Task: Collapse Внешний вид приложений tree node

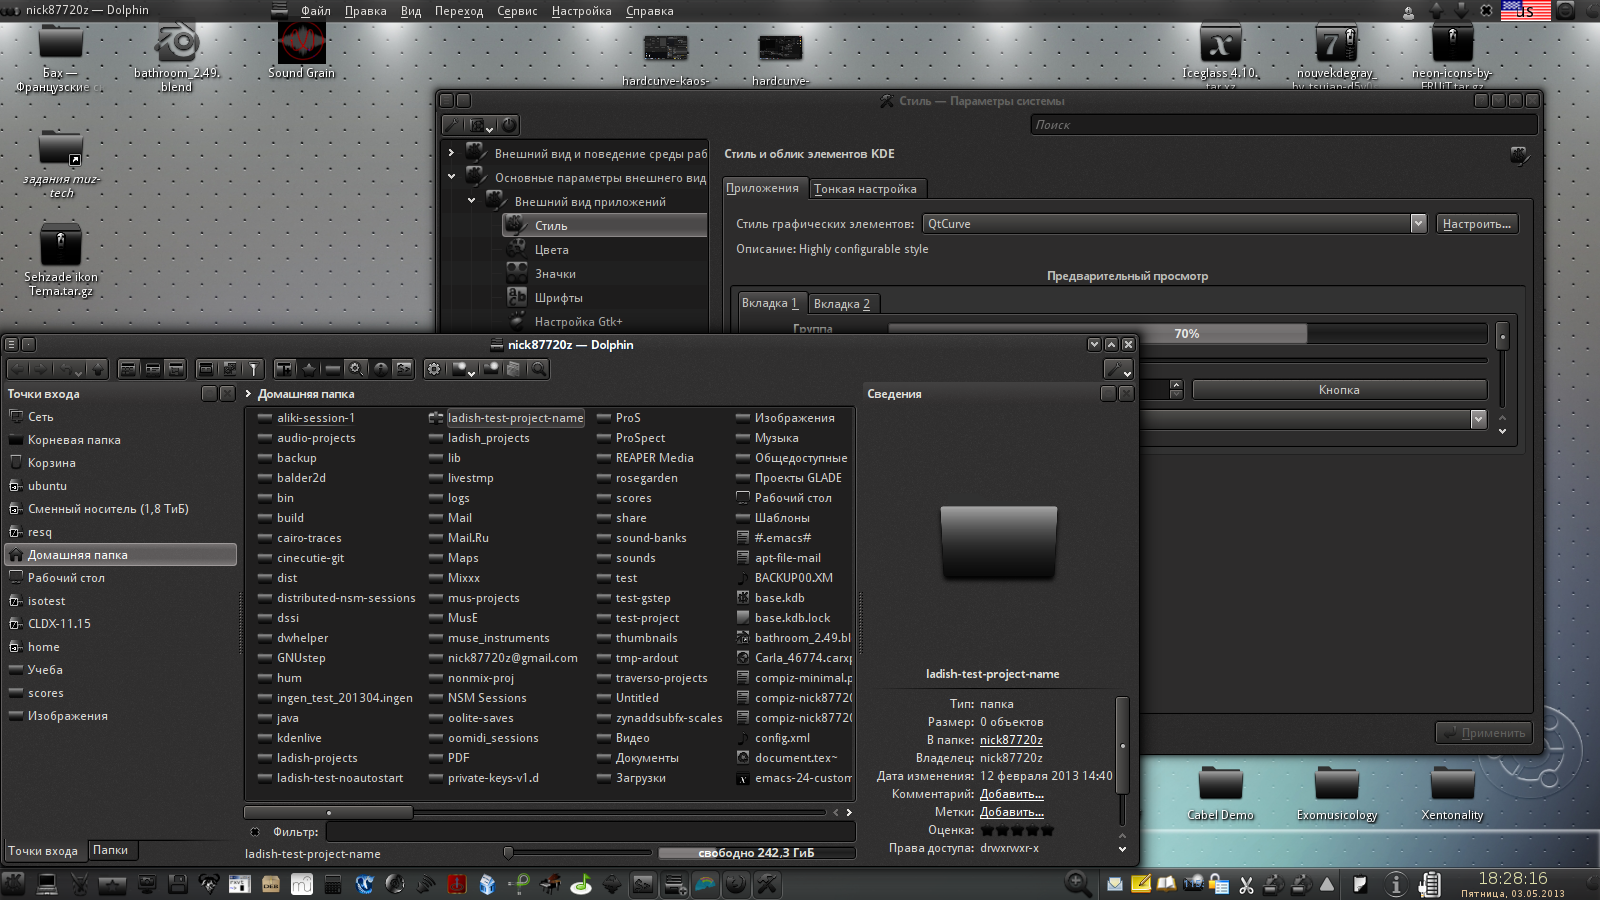Action: 471,201
